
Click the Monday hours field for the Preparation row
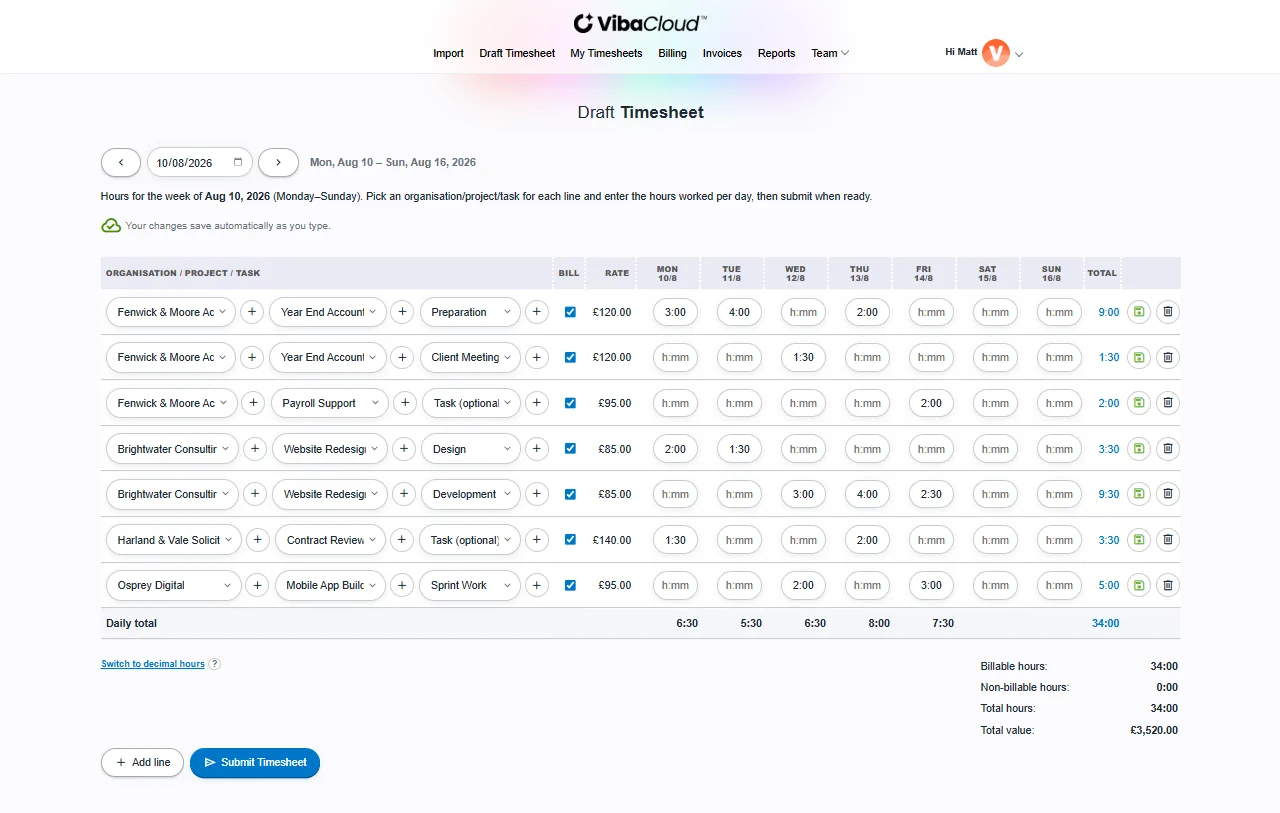click(675, 312)
